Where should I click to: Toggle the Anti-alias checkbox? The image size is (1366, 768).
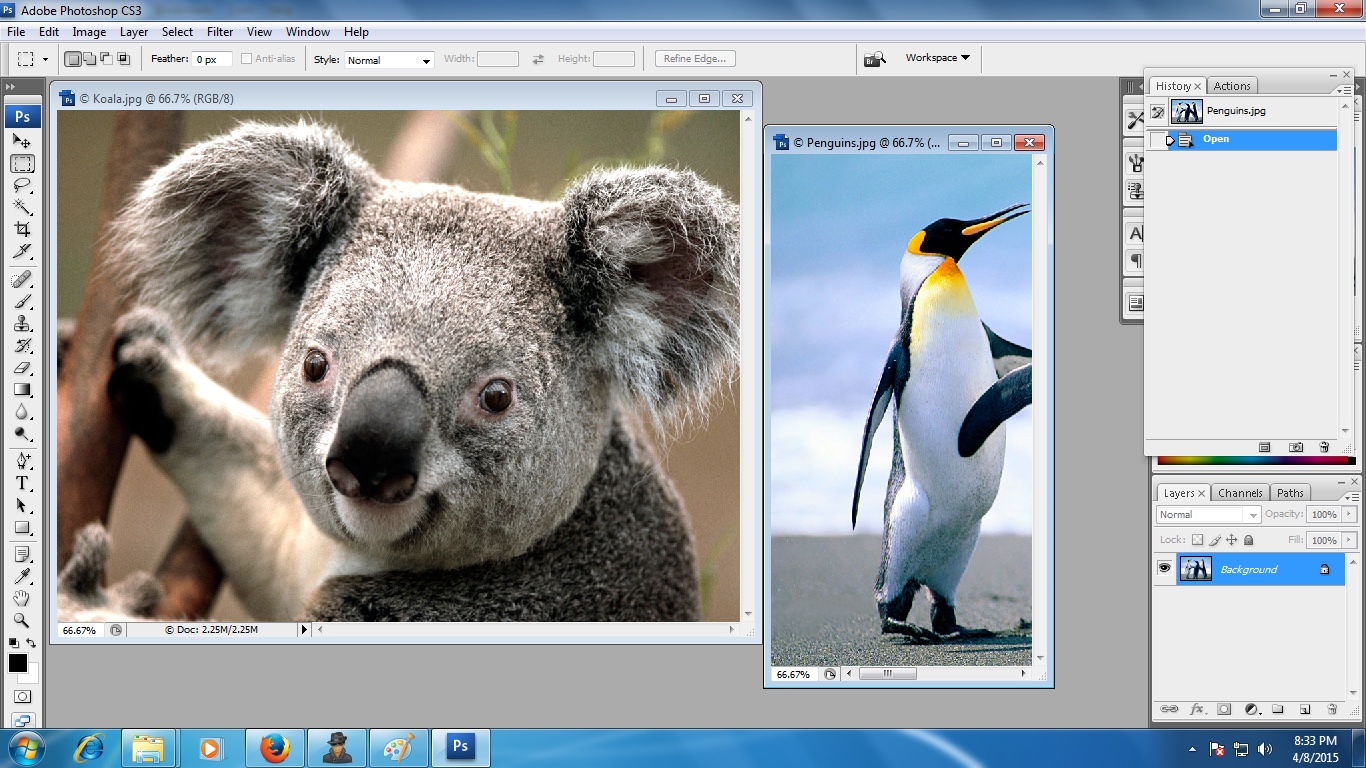246,59
